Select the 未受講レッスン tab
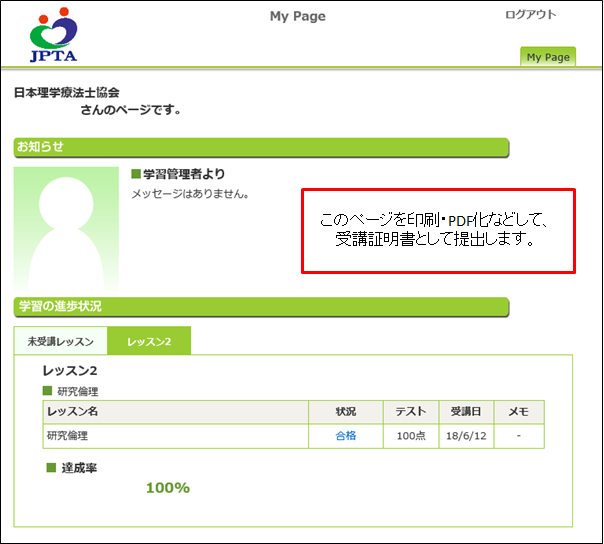This screenshot has height=544, width=604. coord(60,341)
